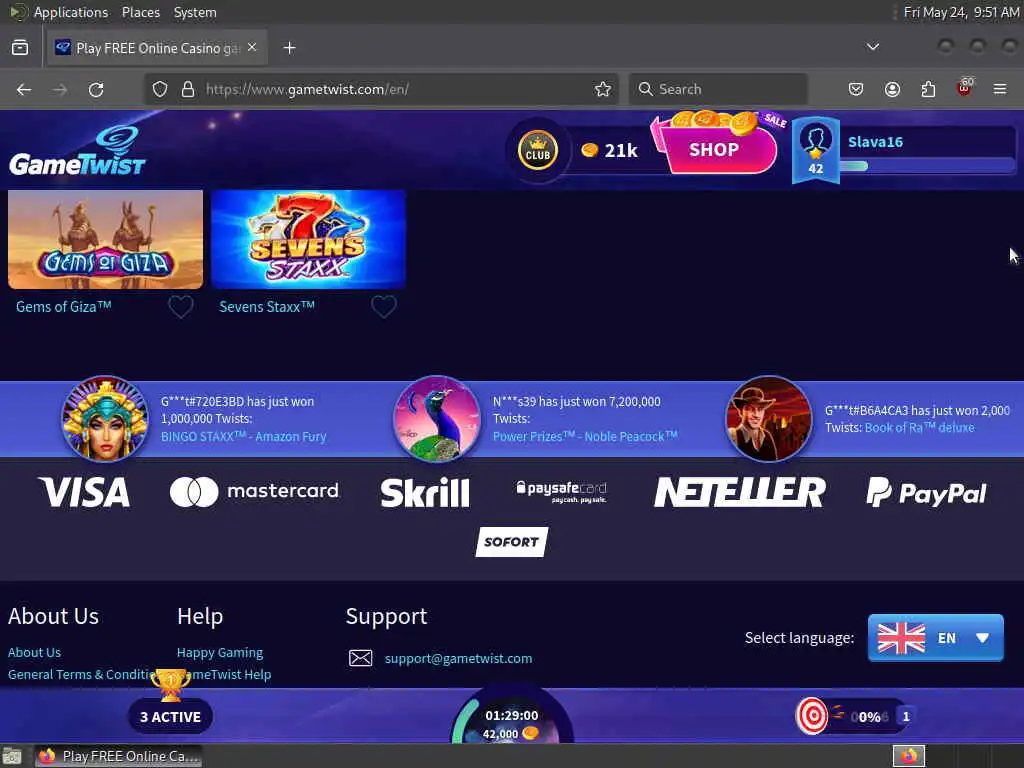Click the VISA payment logo
The width and height of the screenshot is (1024, 768).
point(84,492)
